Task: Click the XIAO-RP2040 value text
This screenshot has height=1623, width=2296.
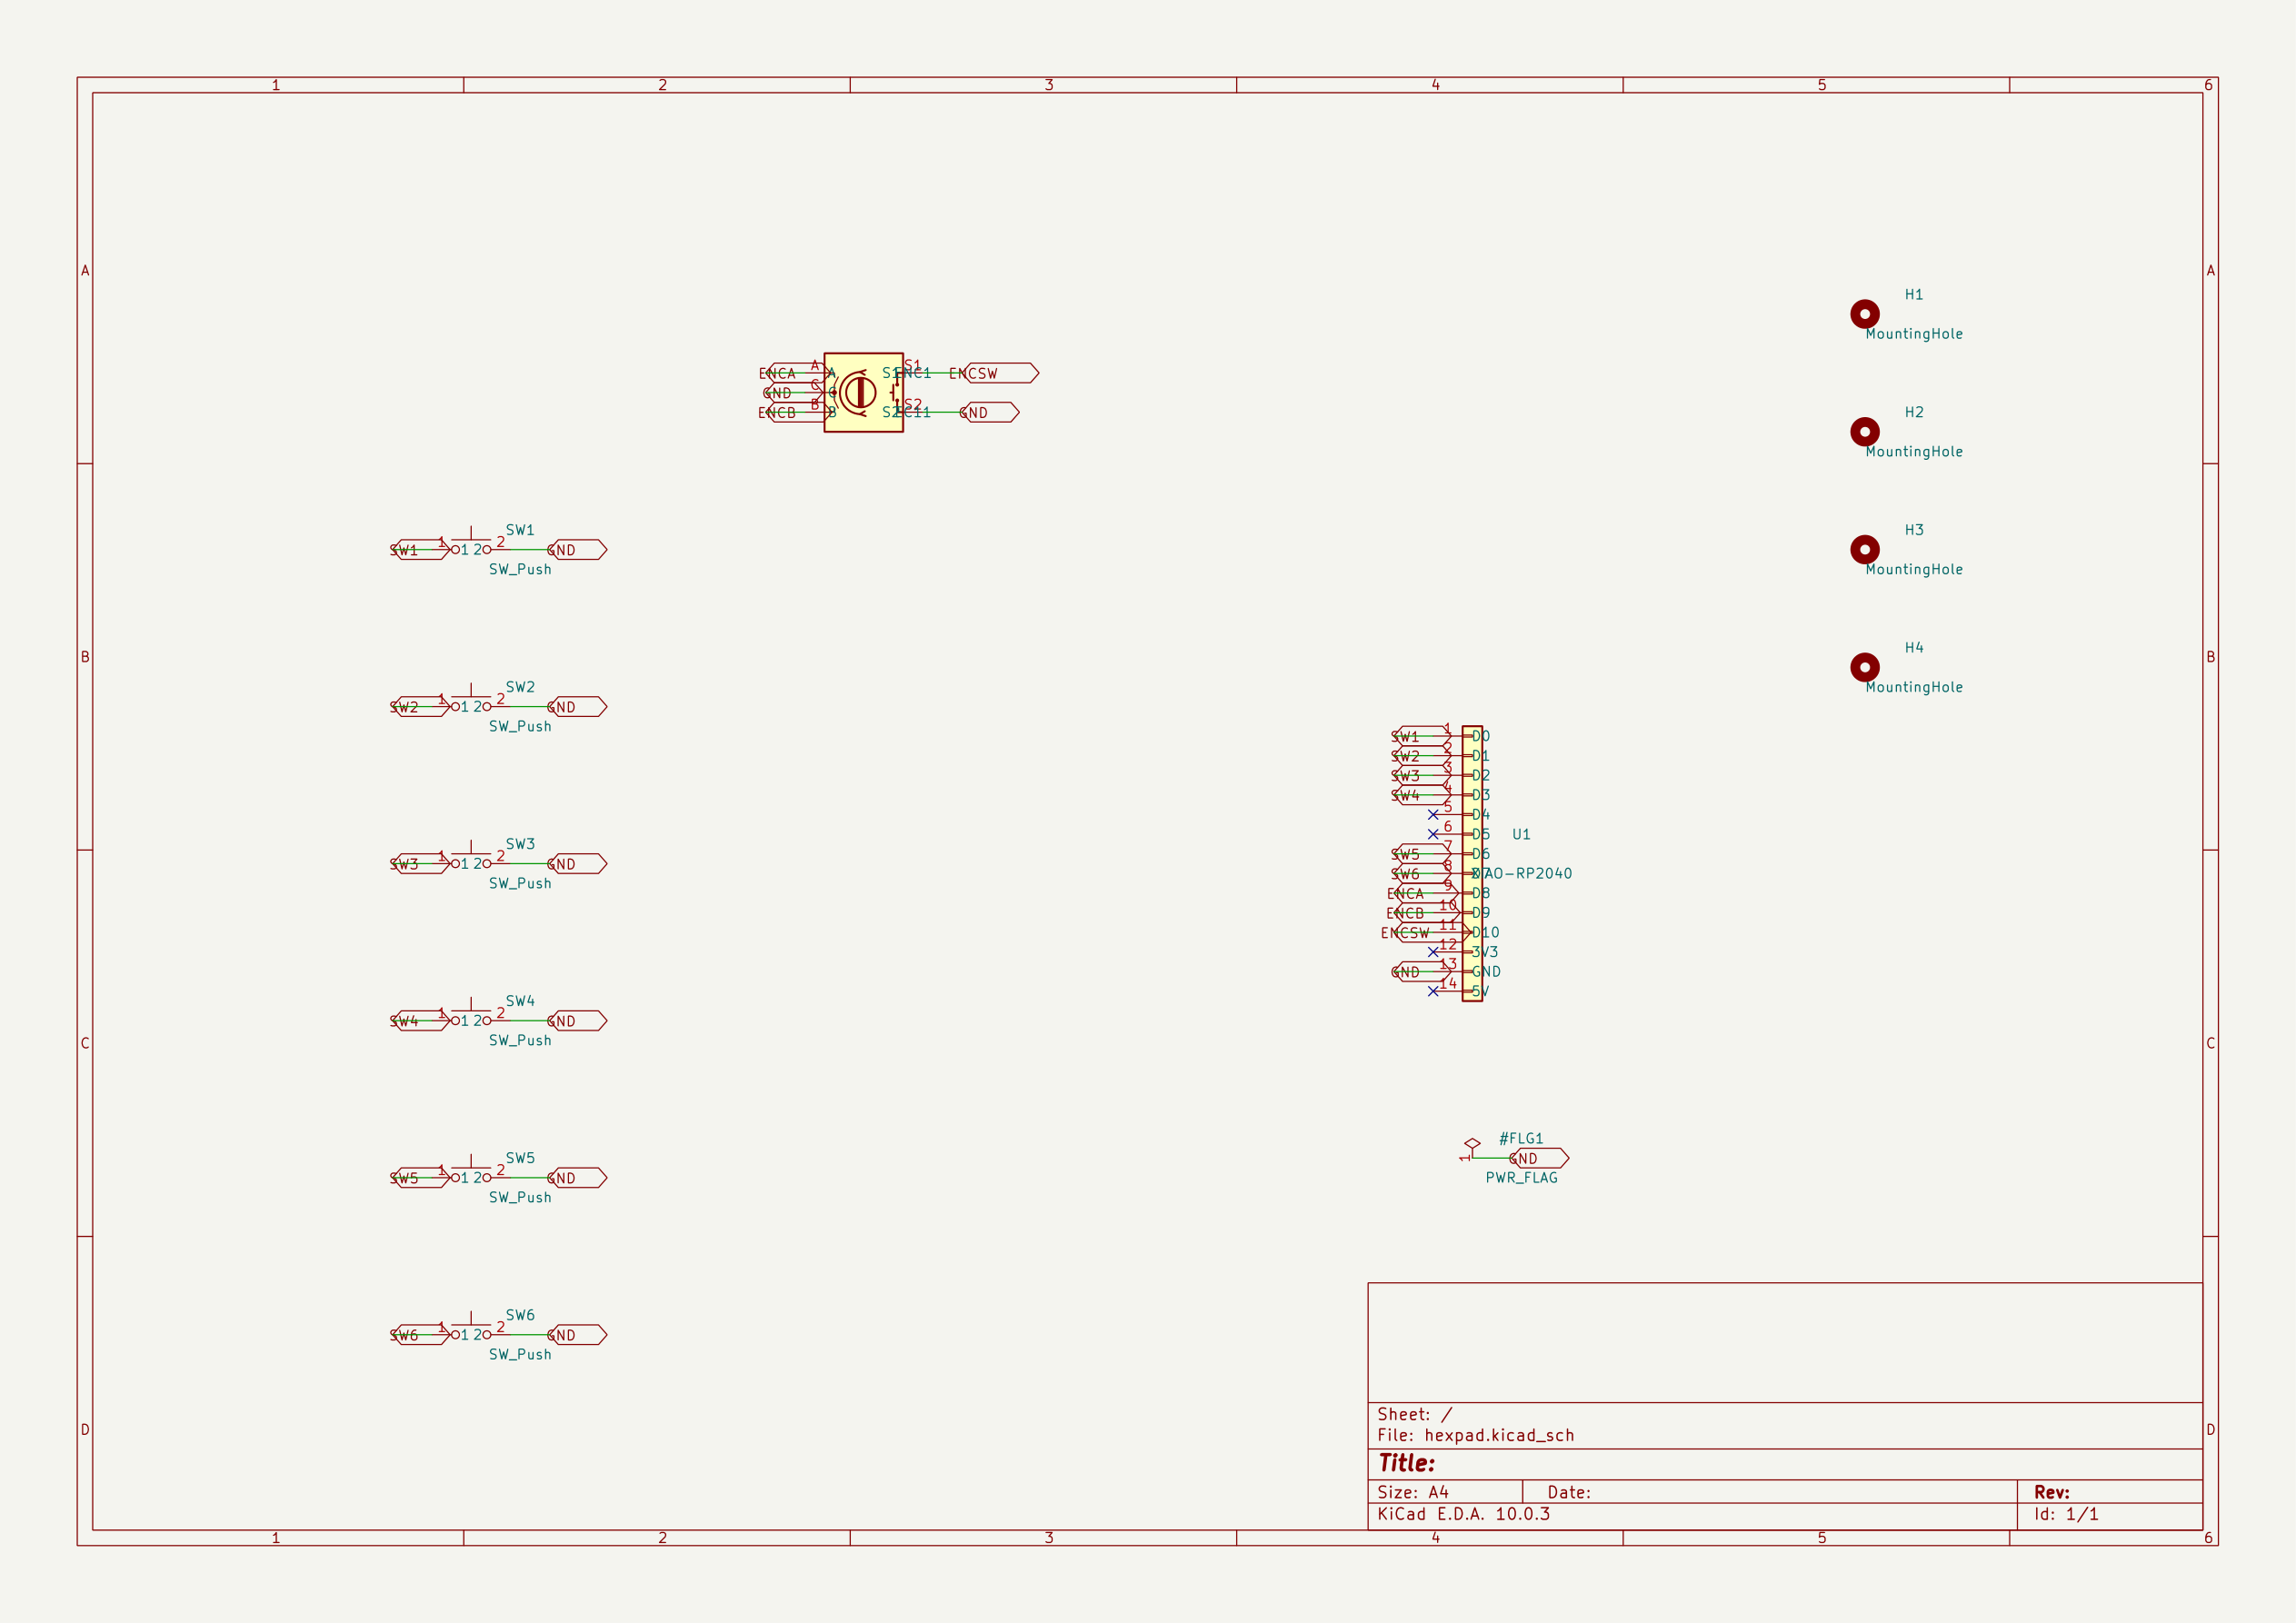Action: pos(1521,873)
